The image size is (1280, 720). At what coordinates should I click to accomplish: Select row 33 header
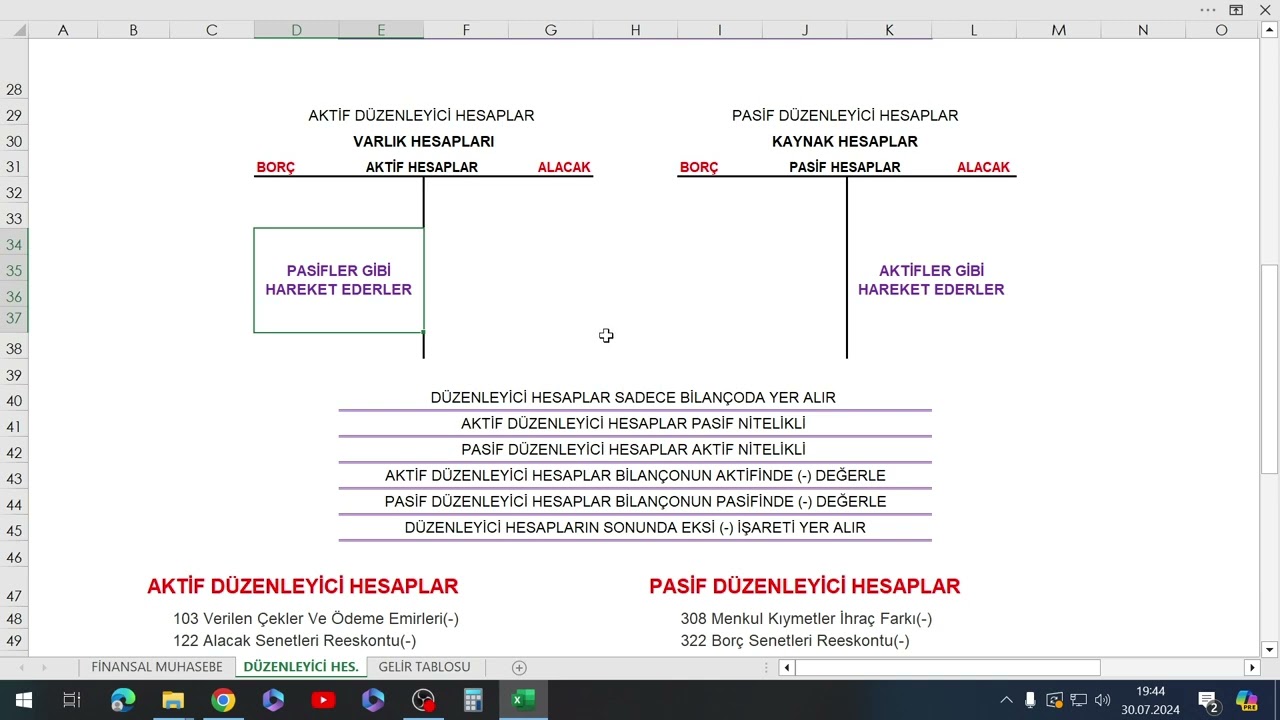point(14,218)
